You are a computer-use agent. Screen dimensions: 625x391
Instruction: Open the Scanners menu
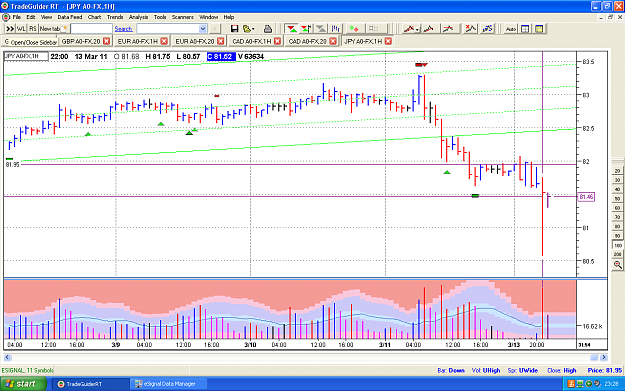[x=183, y=17]
